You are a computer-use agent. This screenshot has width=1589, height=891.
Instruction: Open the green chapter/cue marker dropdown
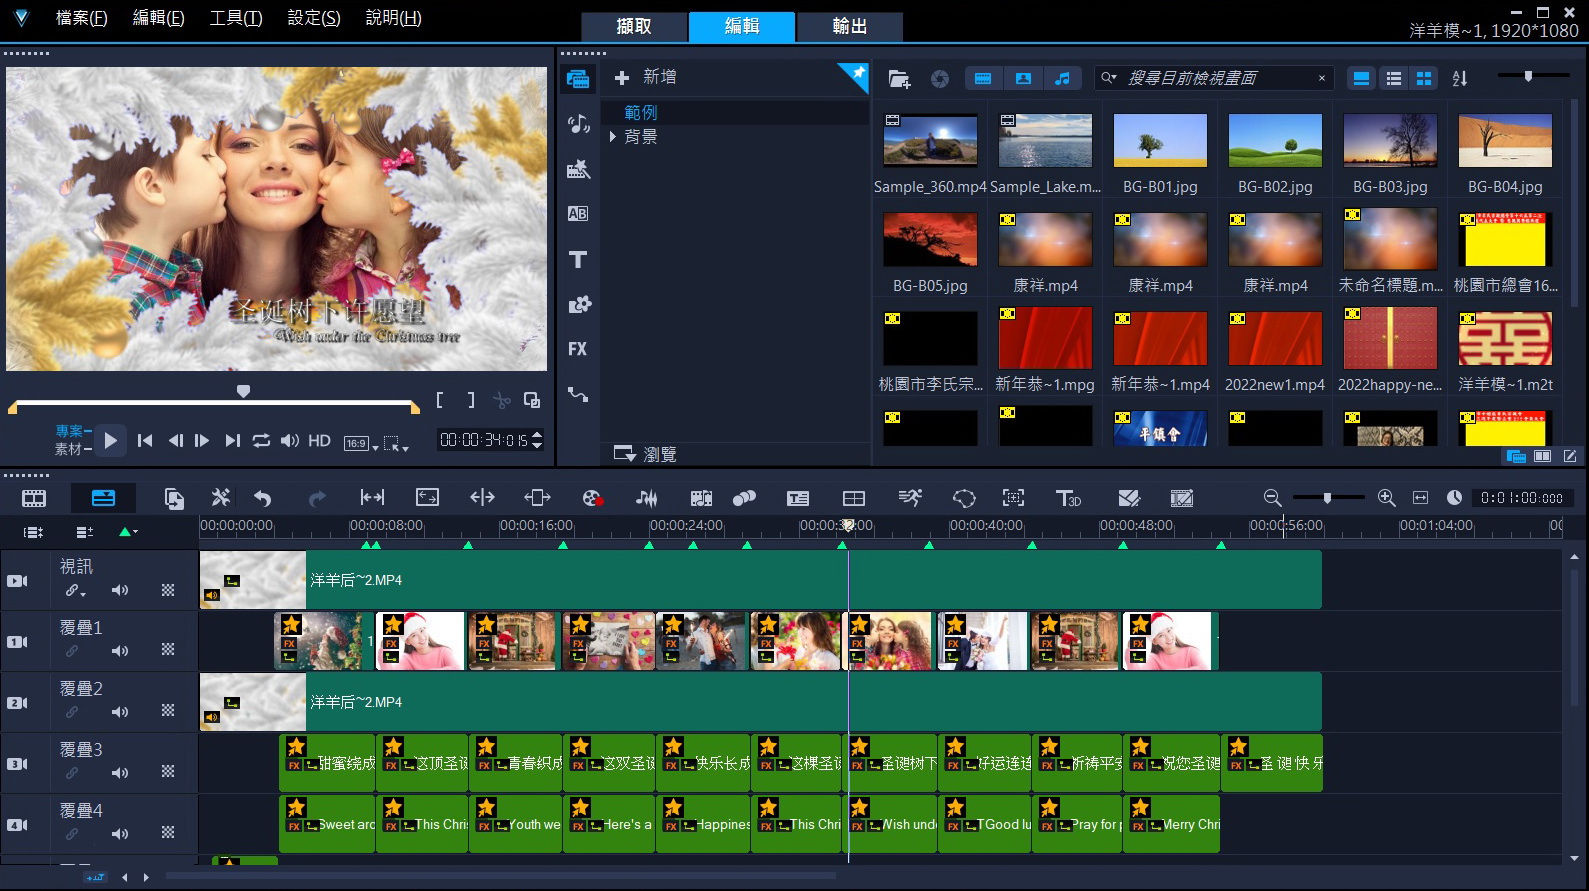tap(129, 532)
